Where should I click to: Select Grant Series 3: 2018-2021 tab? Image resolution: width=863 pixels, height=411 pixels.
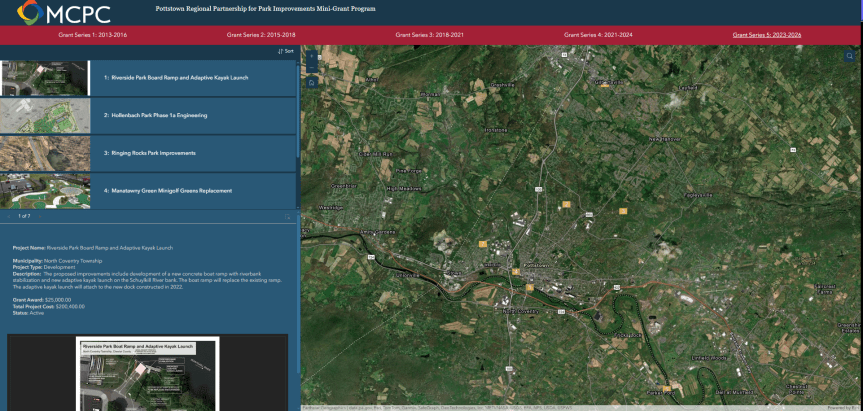click(429, 35)
